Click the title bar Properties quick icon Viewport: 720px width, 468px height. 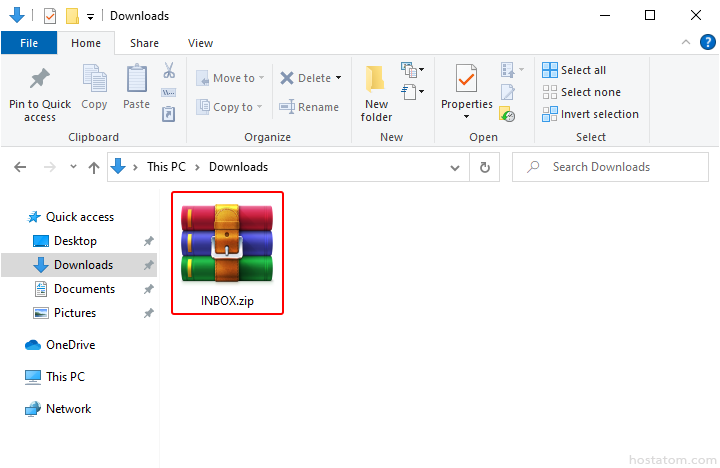point(50,16)
